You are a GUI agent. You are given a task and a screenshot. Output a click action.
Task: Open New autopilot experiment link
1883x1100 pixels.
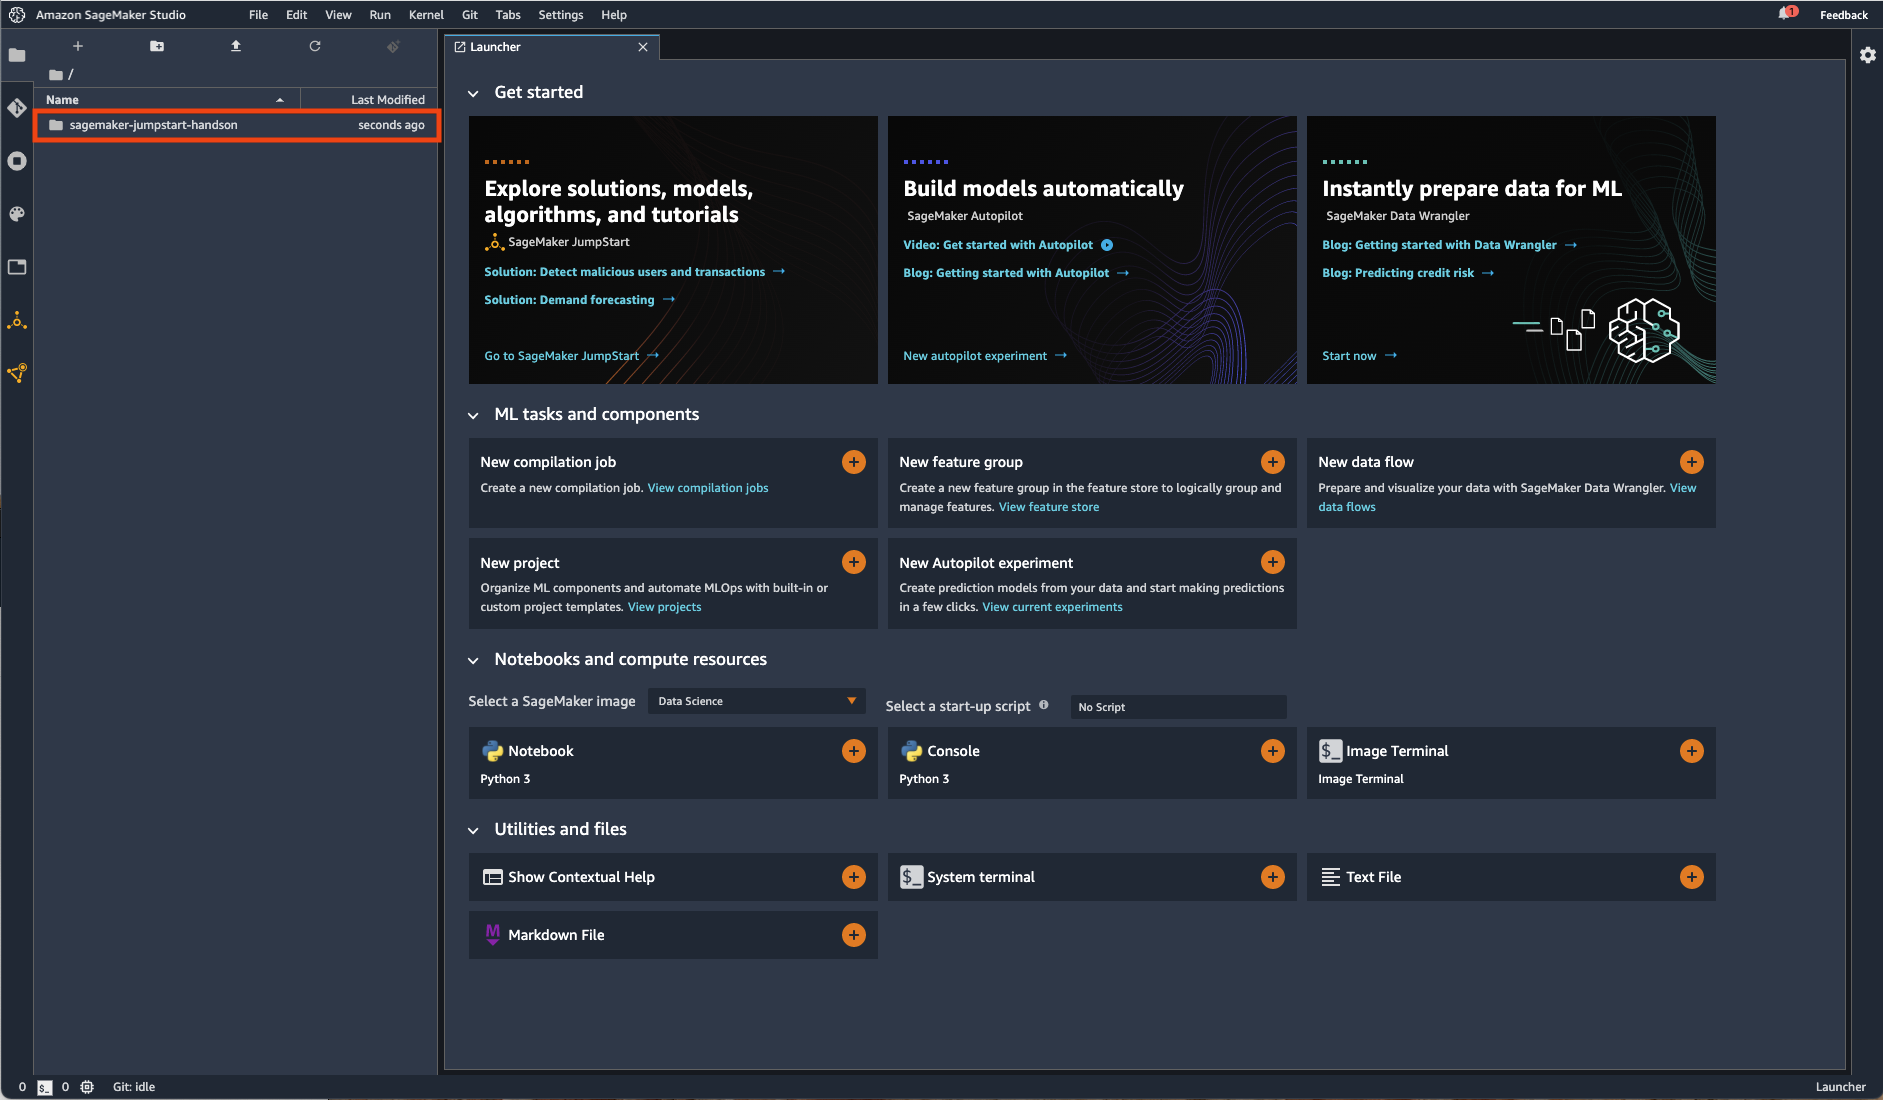tap(984, 356)
